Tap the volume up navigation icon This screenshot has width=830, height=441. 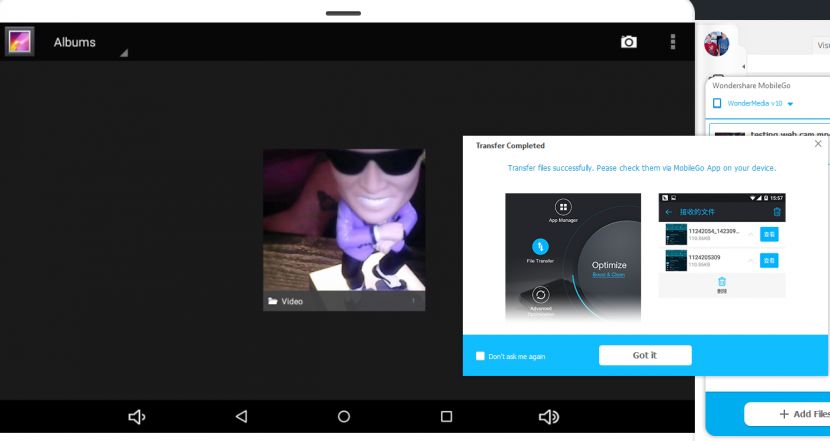click(548, 417)
